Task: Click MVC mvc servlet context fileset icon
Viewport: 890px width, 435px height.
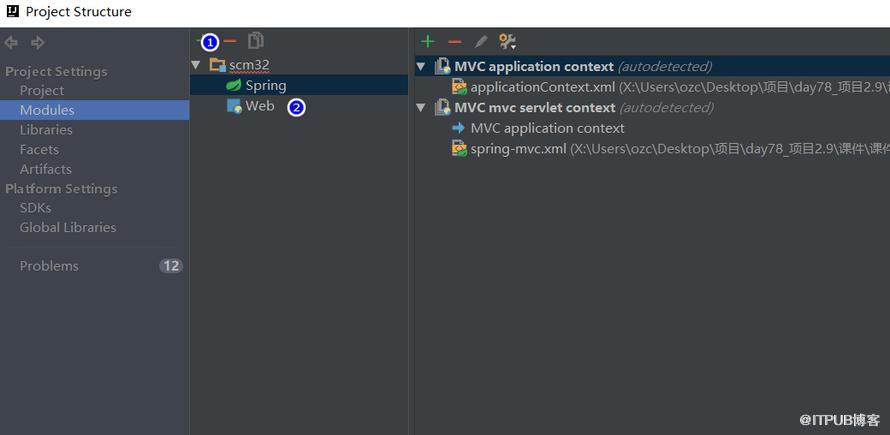Action: point(443,107)
